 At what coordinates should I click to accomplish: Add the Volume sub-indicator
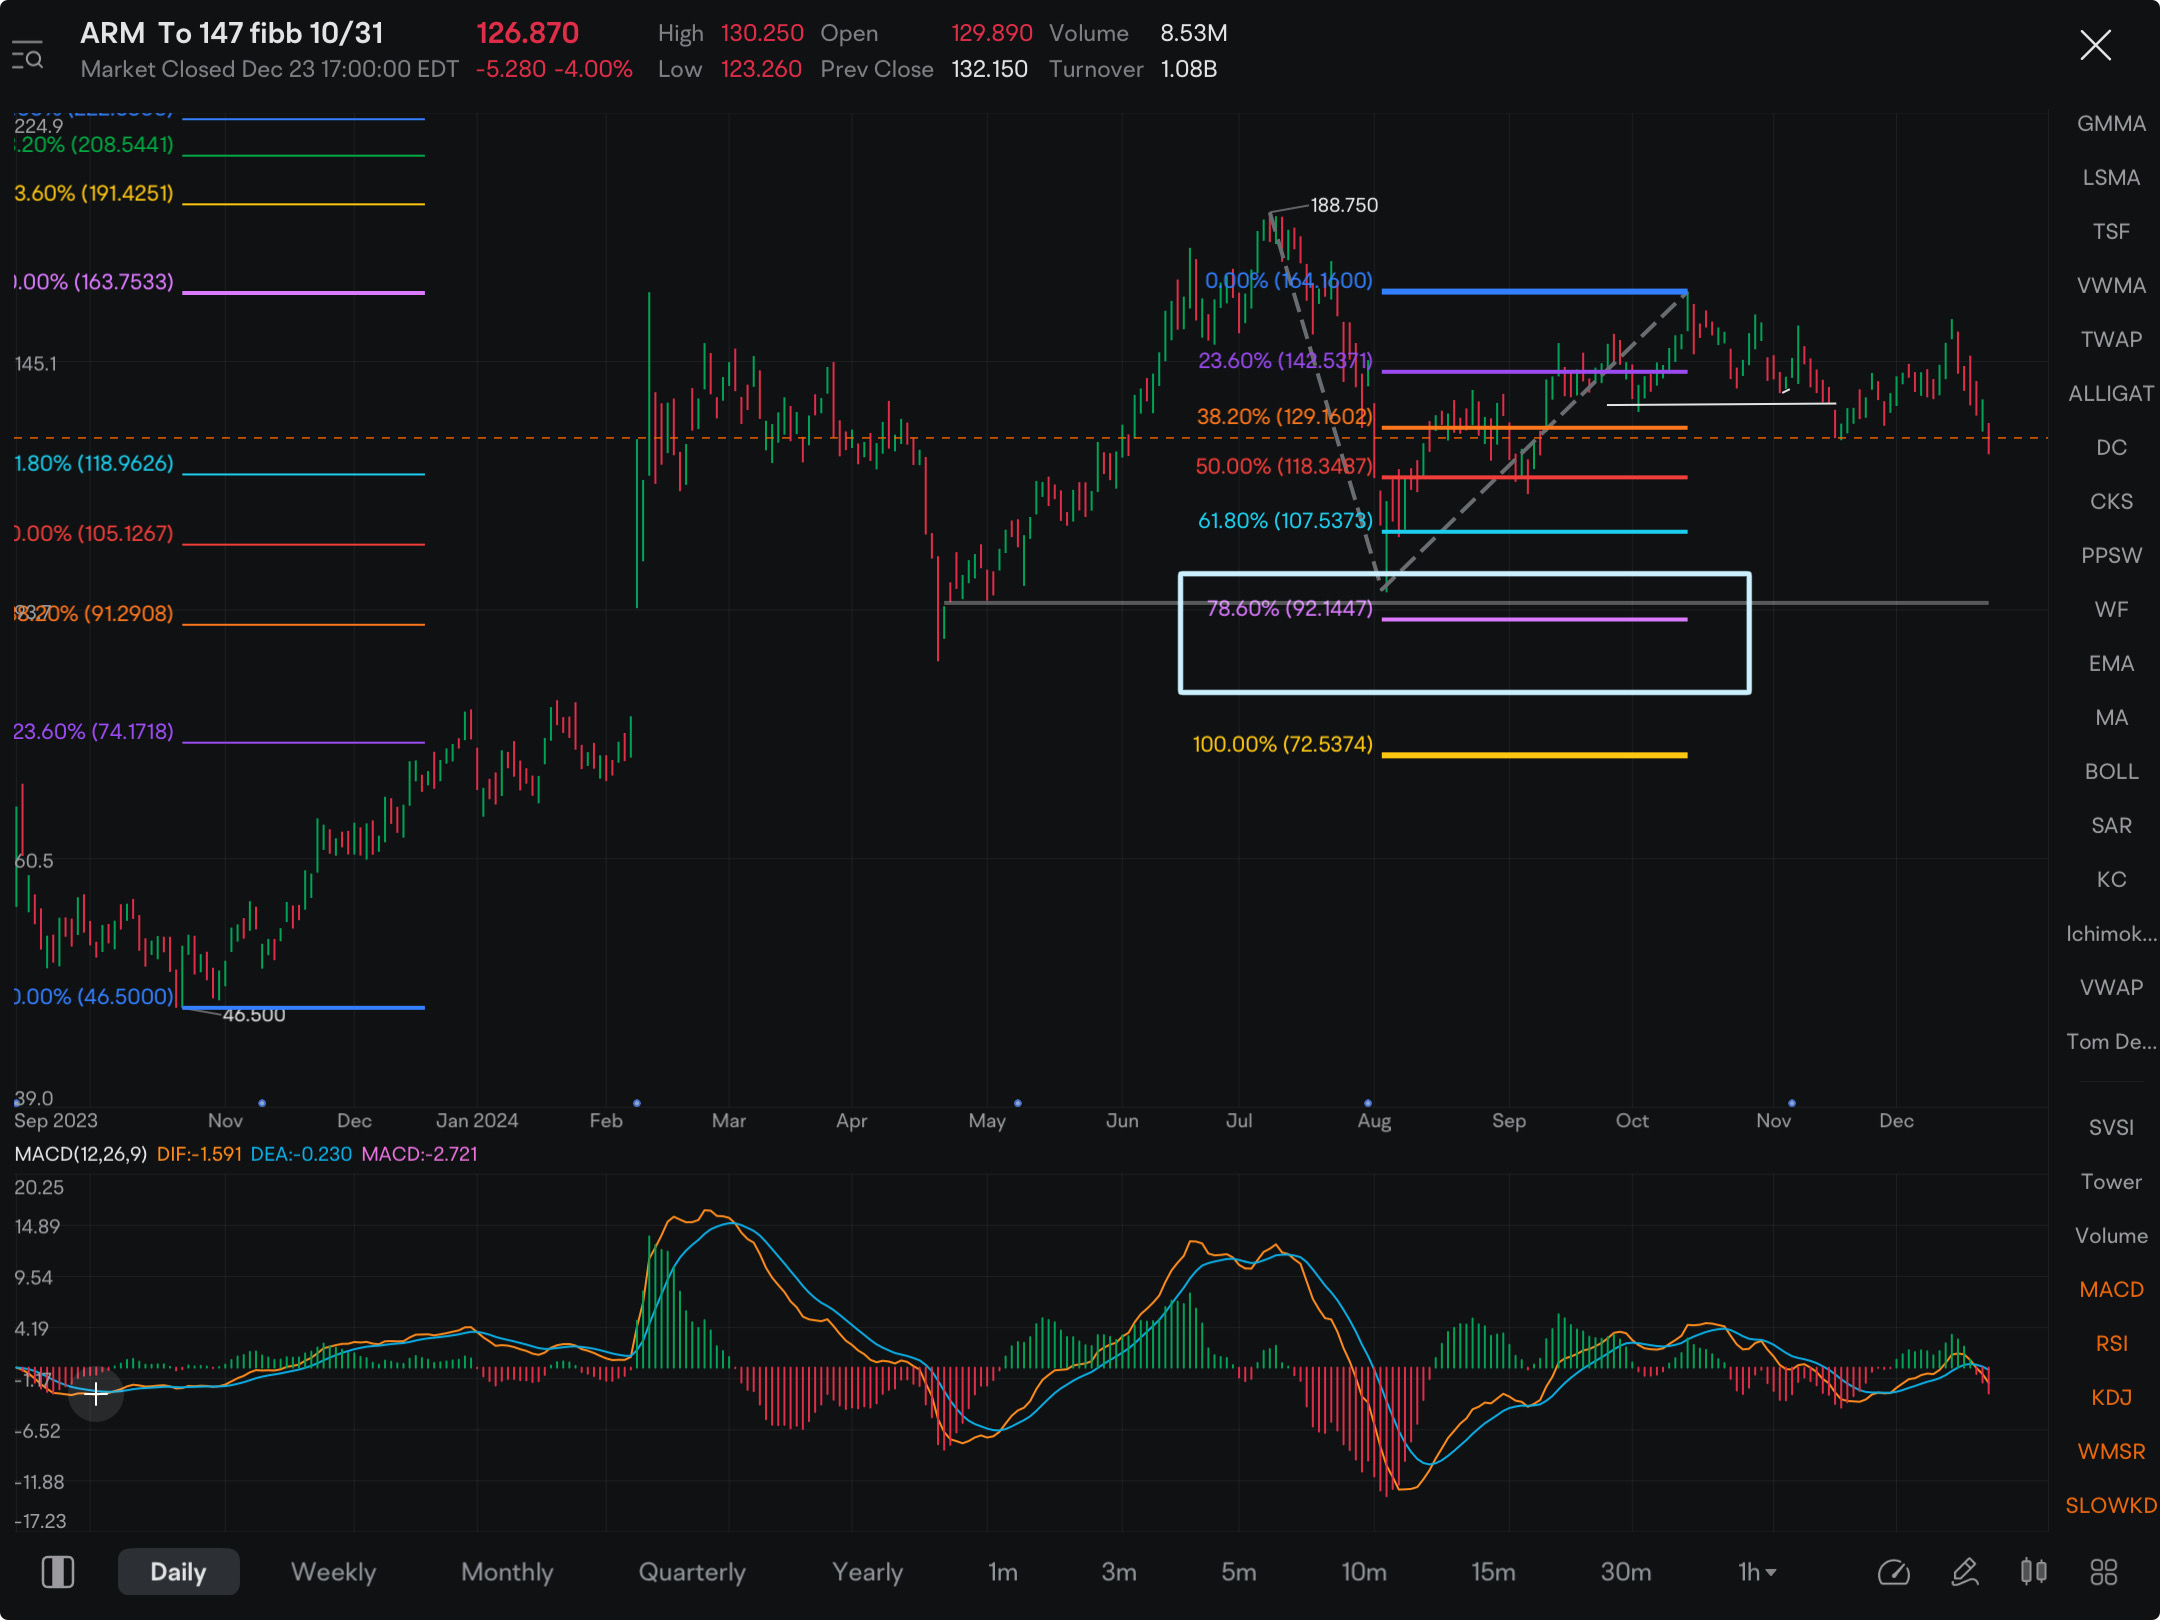2111,1236
